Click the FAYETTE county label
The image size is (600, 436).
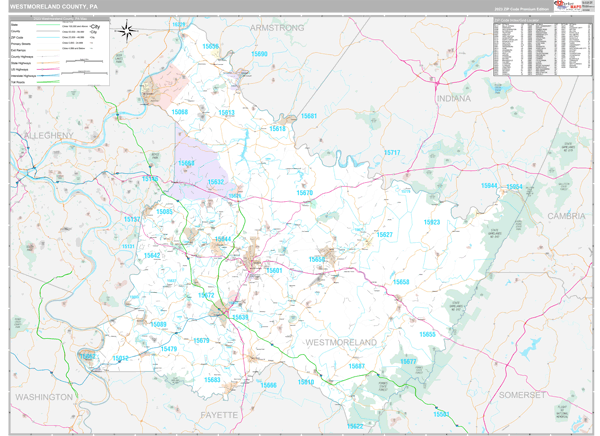[x=217, y=413]
